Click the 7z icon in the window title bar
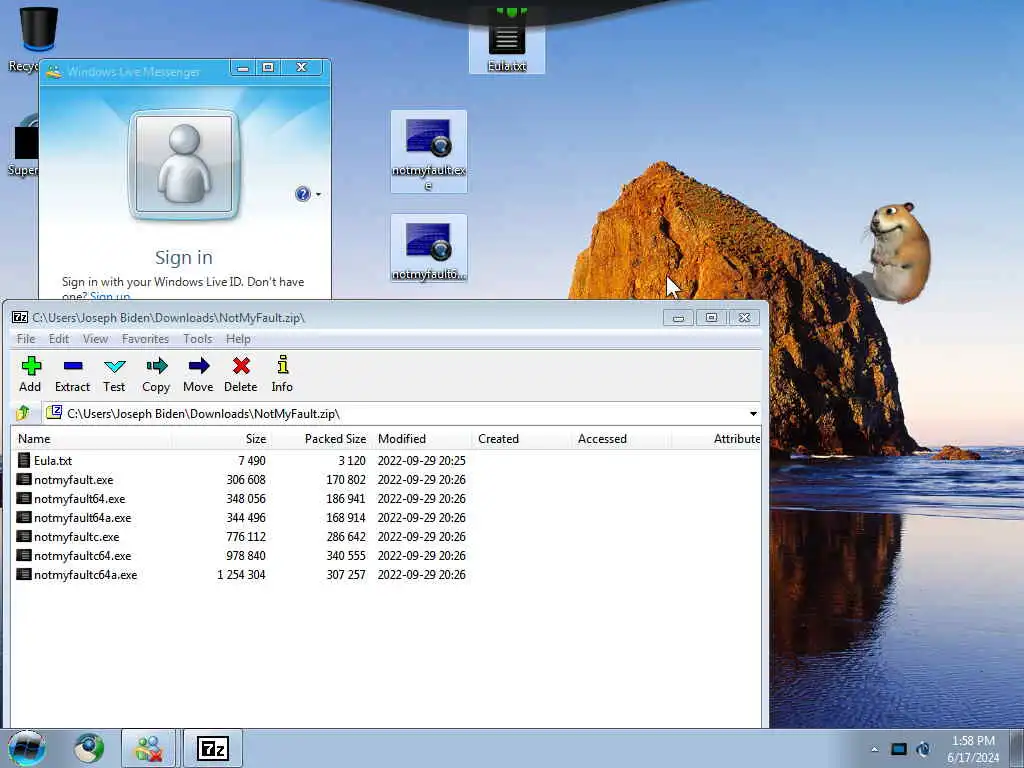This screenshot has width=1024, height=768. pos(20,317)
